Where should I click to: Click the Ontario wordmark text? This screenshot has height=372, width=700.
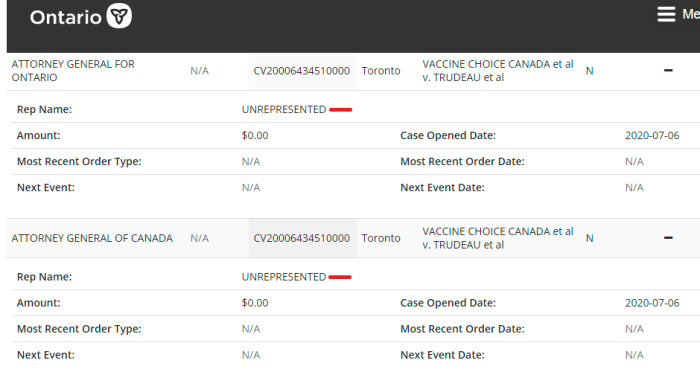click(x=66, y=18)
